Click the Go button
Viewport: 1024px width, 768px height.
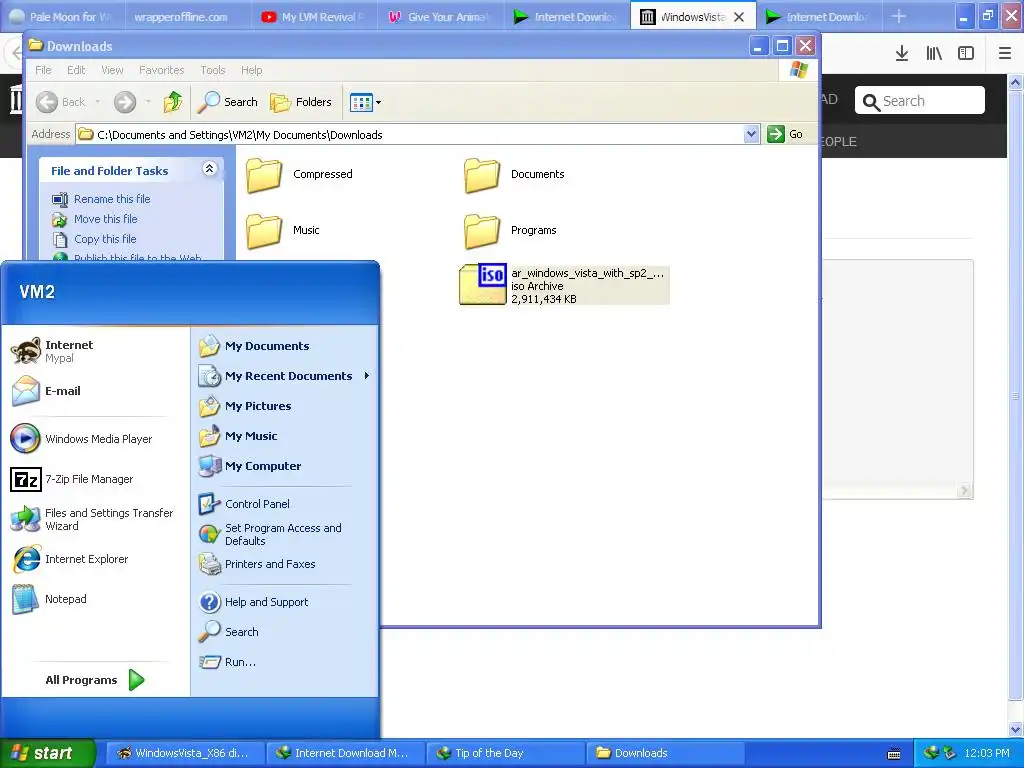click(786, 135)
